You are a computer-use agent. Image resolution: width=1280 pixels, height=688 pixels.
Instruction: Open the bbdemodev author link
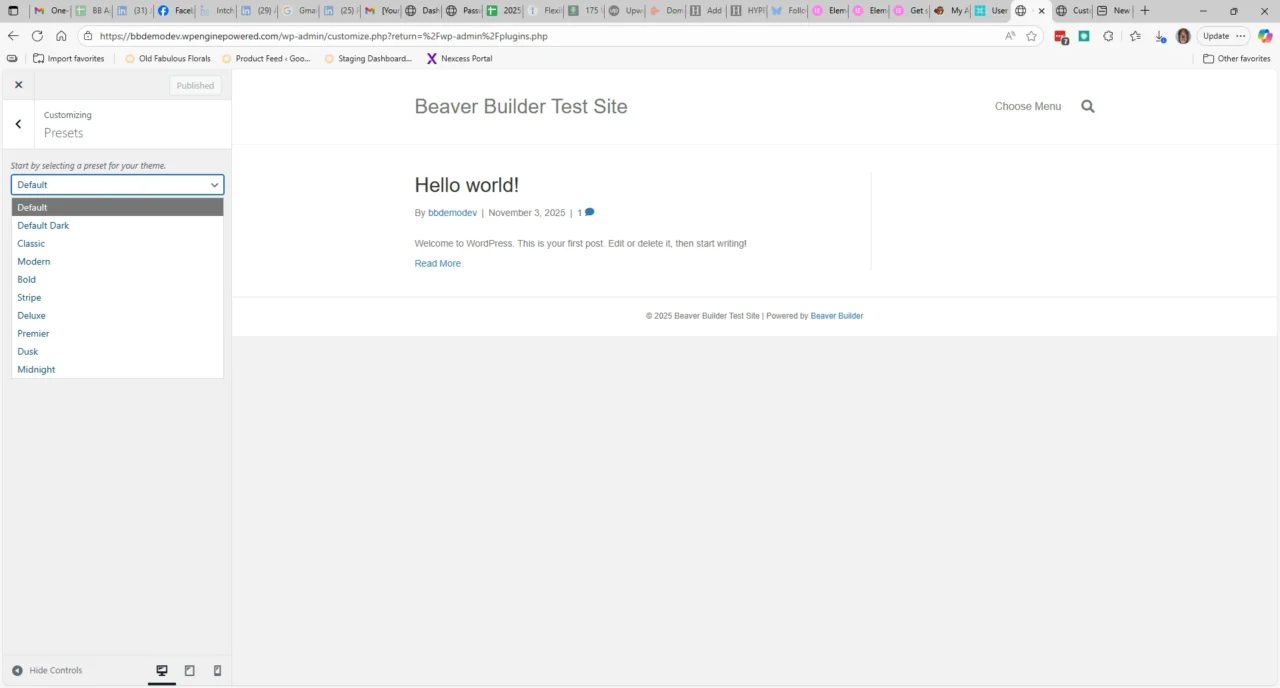pos(452,212)
